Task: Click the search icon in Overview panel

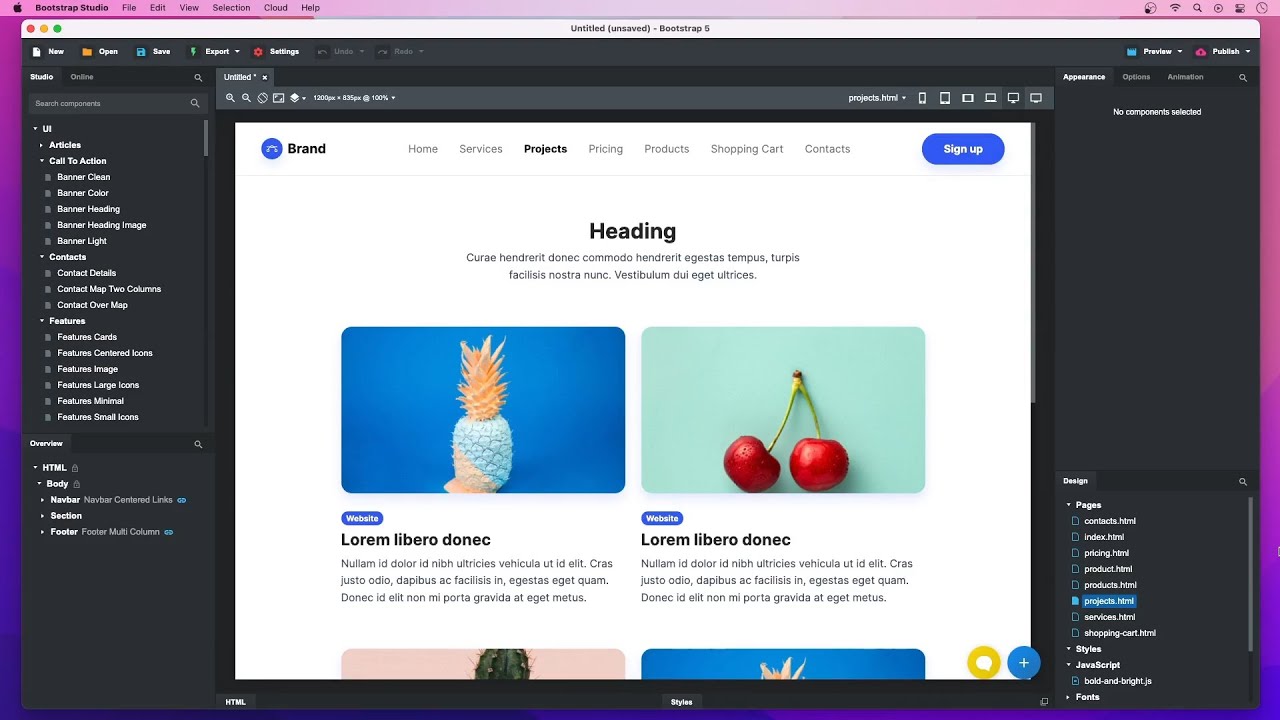Action: tap(198, 444)
